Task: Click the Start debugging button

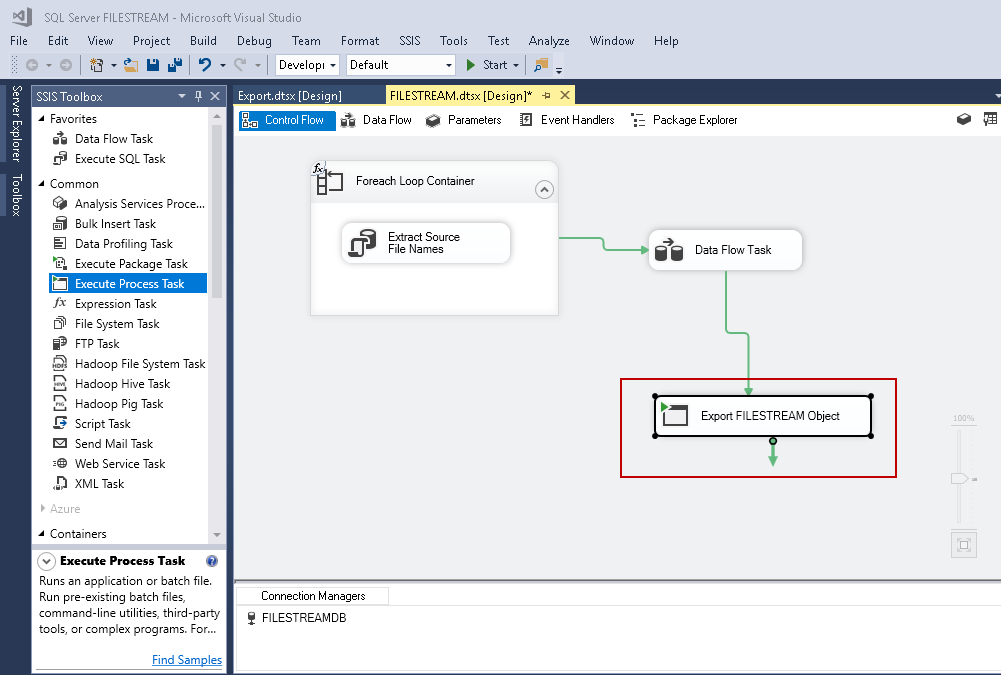Action: coord(486,65)
